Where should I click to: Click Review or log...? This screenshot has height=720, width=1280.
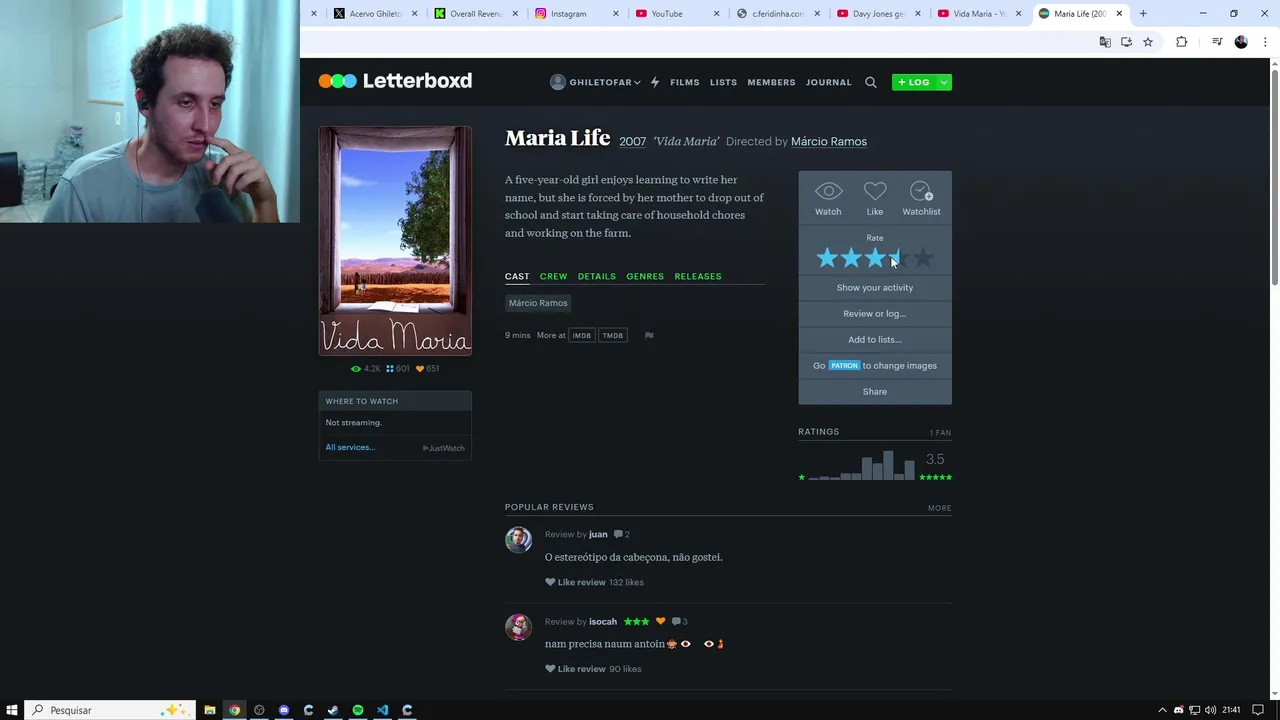coord(875,314)
